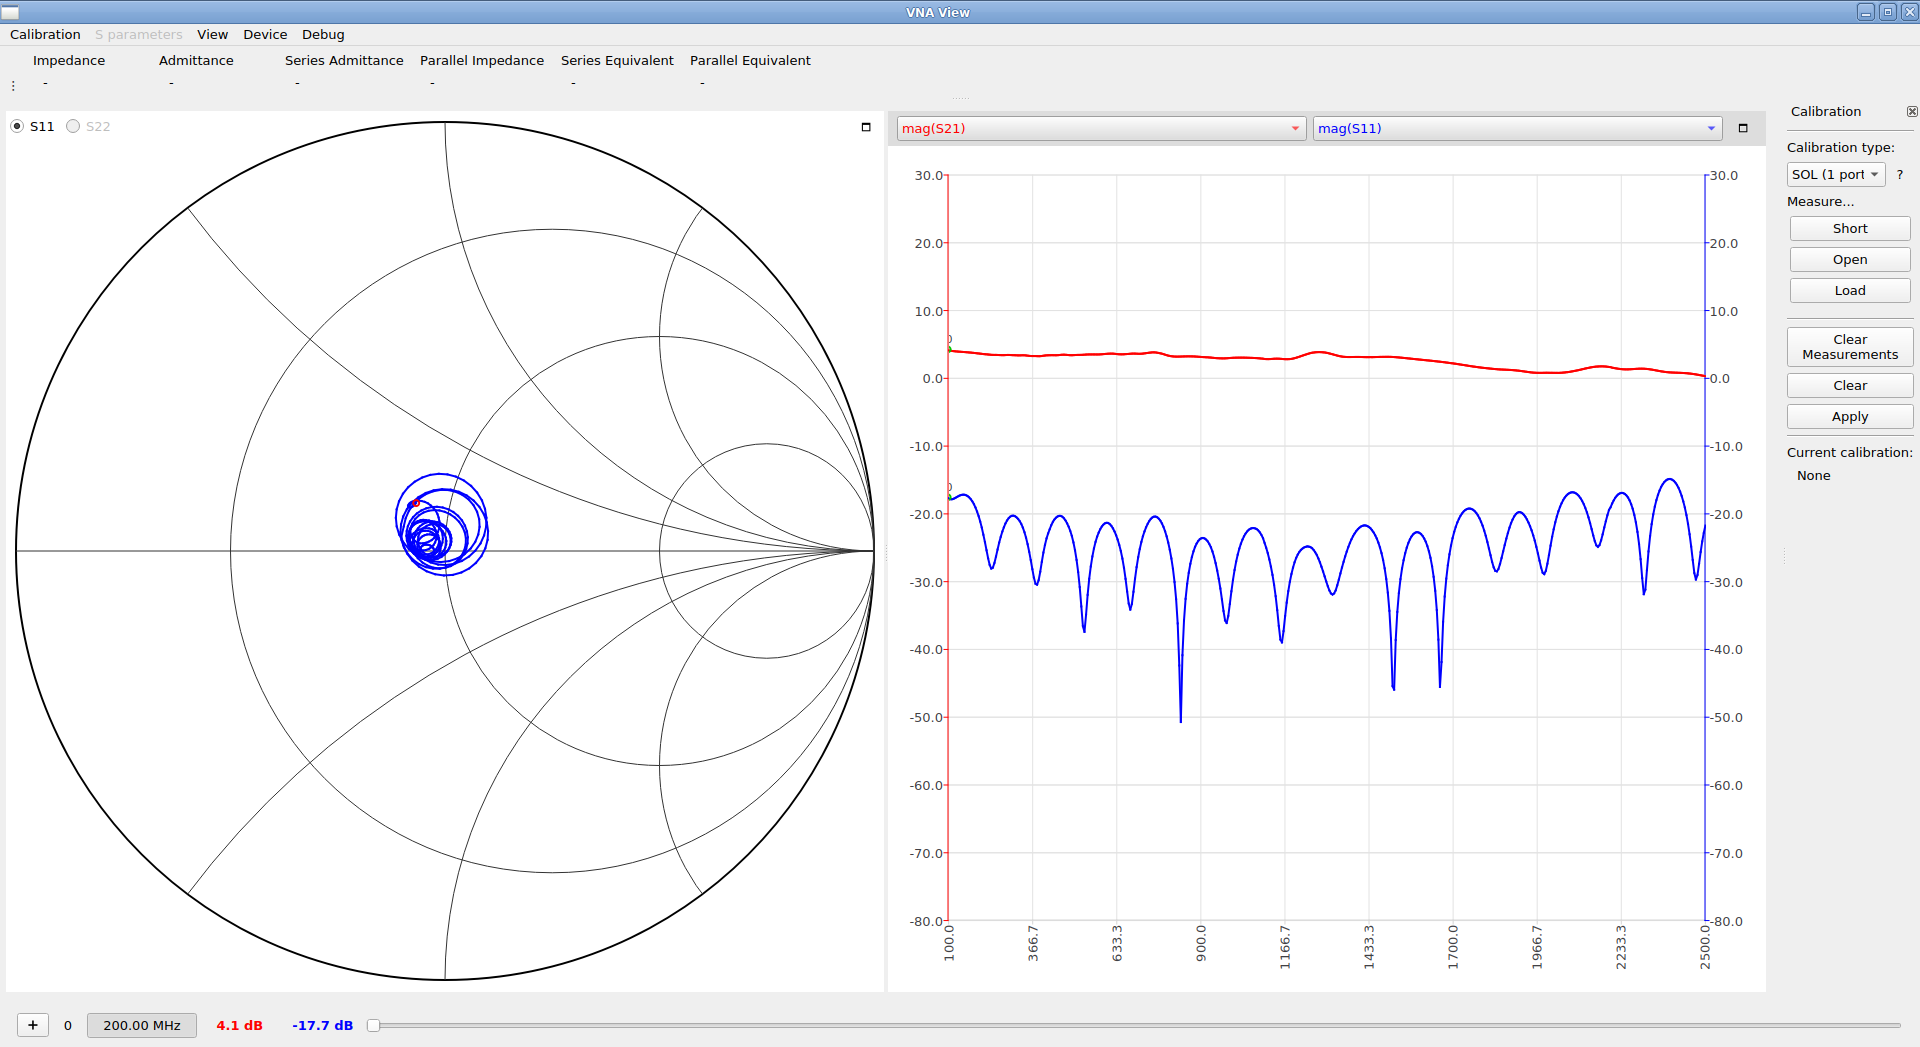Click the Impedance label
Image resolution: width=1920 pixels, height=1047 pixels.
tap(69, 60)
